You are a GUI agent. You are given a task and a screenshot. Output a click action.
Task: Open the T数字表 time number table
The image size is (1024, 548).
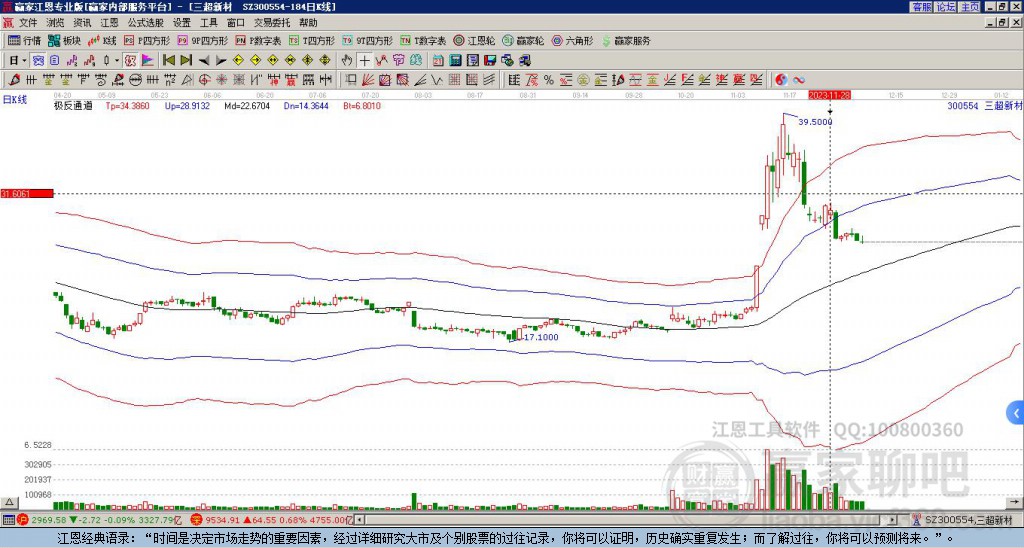423,40
